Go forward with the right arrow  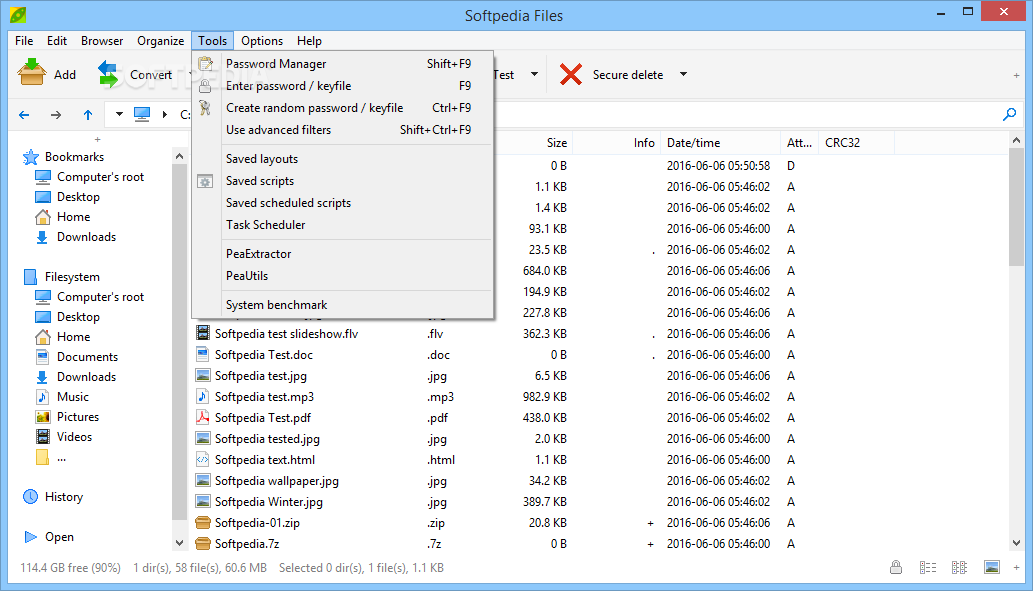pyautogui.click(x=56, y=115)
